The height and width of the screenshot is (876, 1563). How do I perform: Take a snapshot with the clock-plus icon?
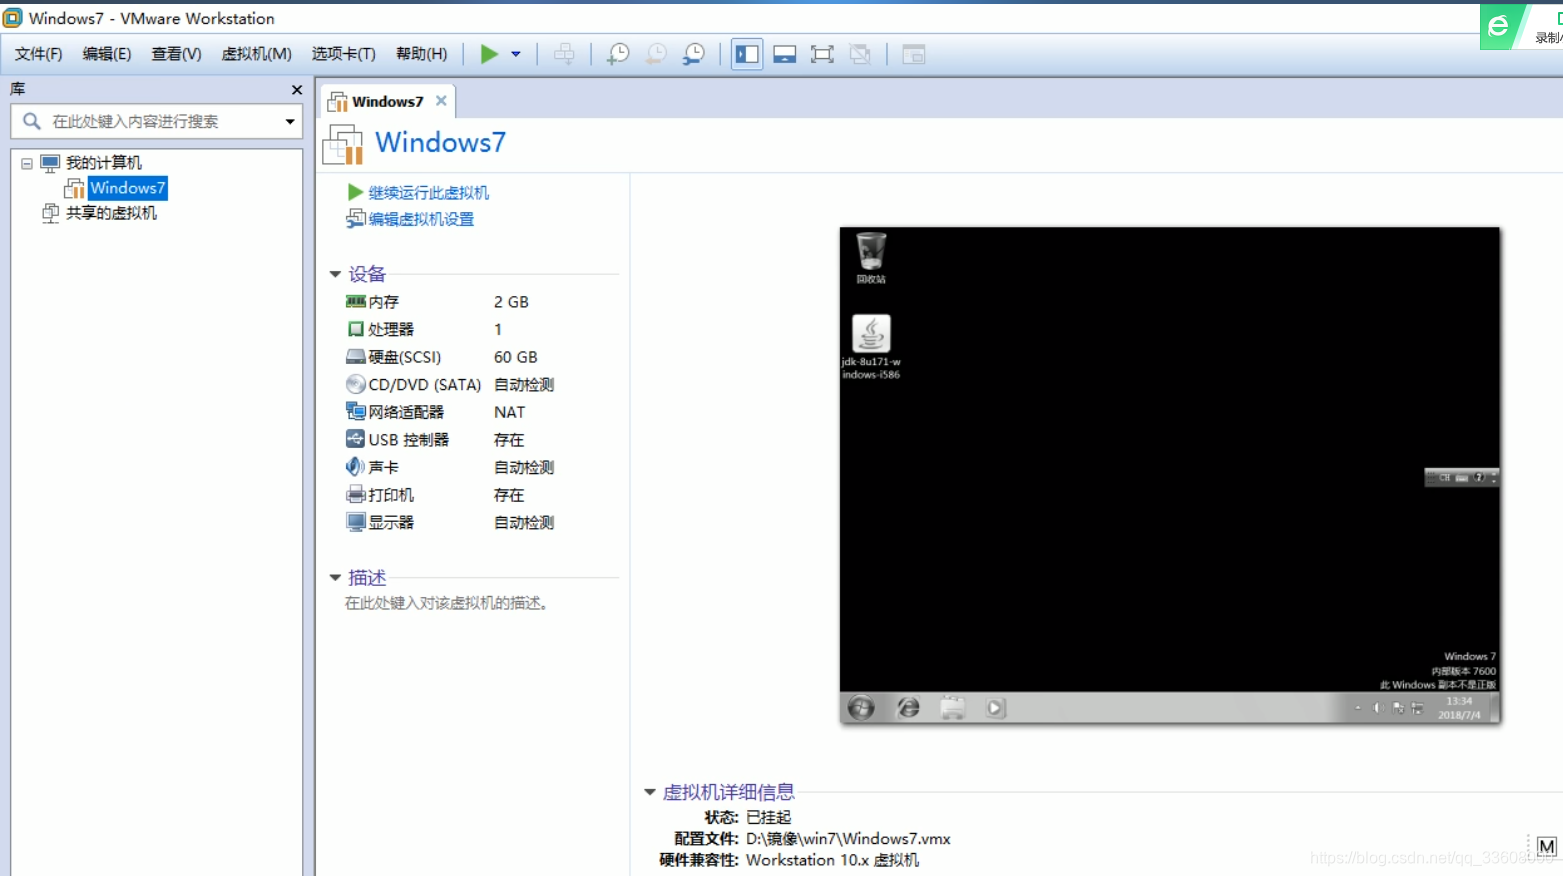(x=618, y=54)
